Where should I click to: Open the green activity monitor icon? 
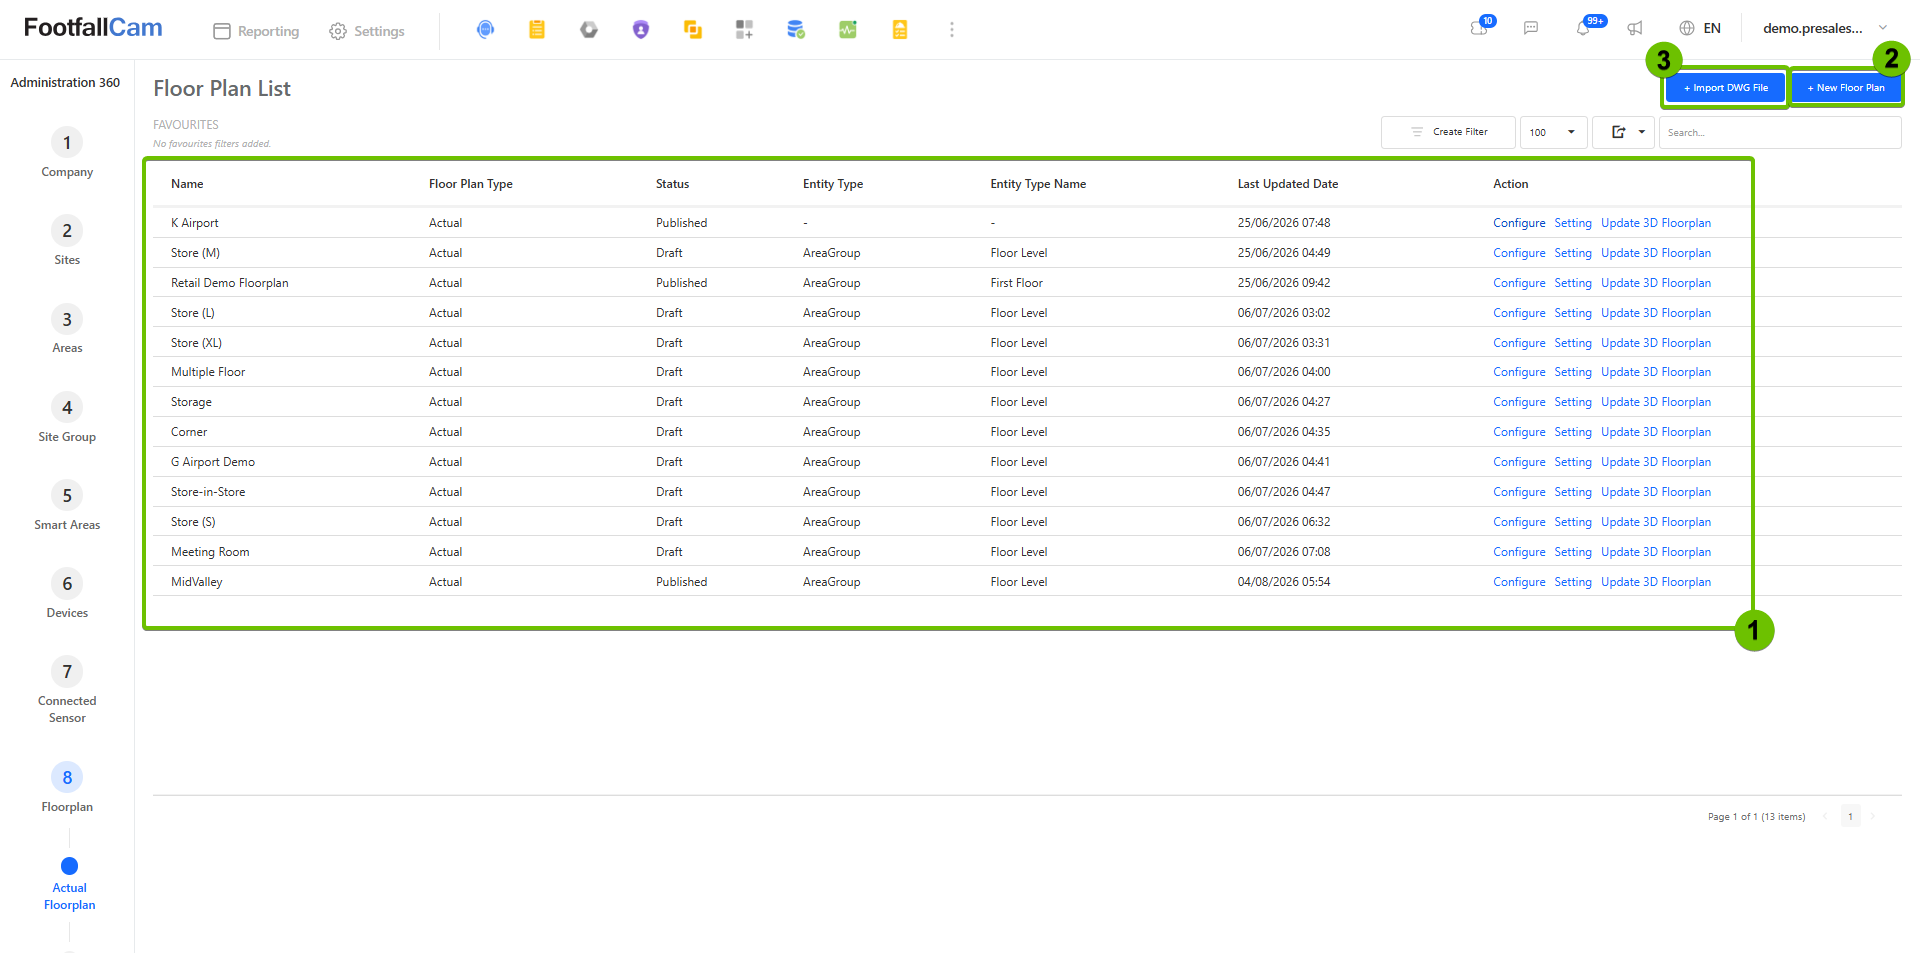coord(848,30)
